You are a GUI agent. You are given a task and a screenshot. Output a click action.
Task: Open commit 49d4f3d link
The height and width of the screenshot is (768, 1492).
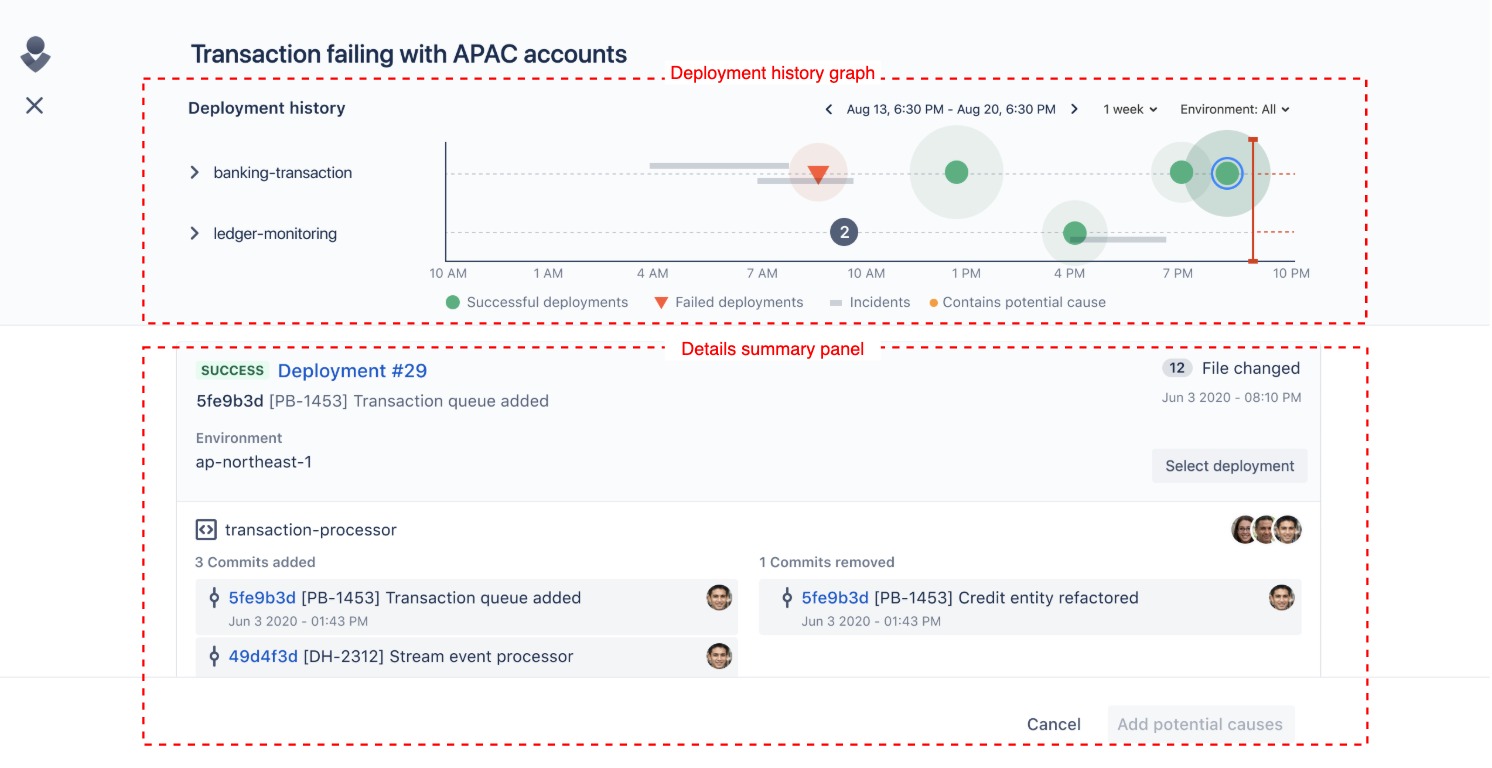[263, 657]
